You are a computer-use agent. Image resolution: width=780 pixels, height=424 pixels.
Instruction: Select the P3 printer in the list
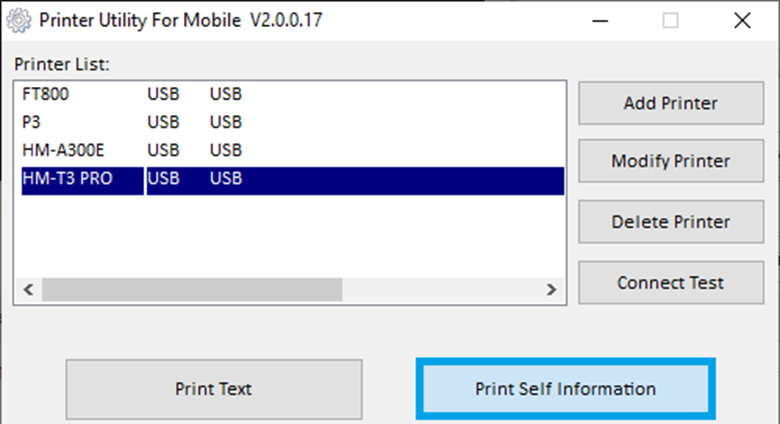coord(31,123)
